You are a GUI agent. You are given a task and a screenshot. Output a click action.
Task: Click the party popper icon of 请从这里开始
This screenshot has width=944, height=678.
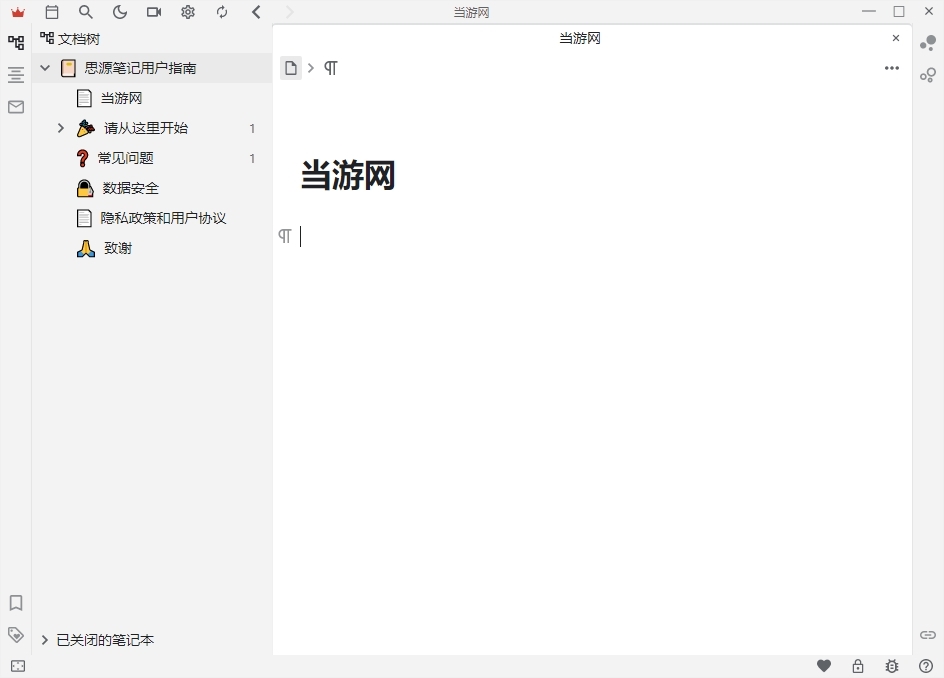tap(85, 128)
